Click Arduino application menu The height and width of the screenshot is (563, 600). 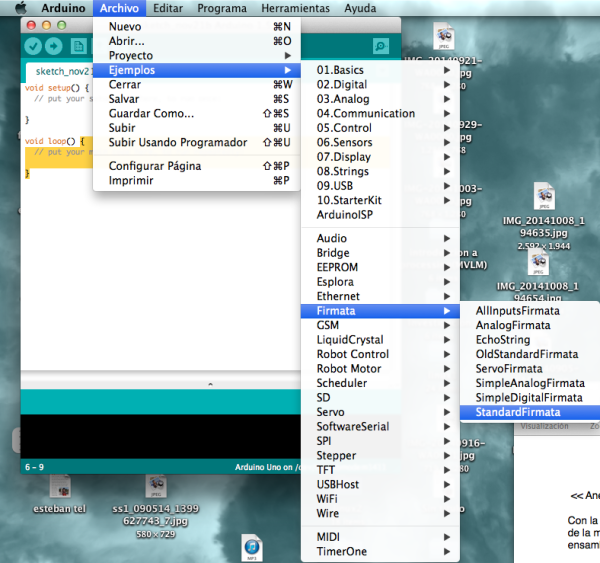[64, 8]
